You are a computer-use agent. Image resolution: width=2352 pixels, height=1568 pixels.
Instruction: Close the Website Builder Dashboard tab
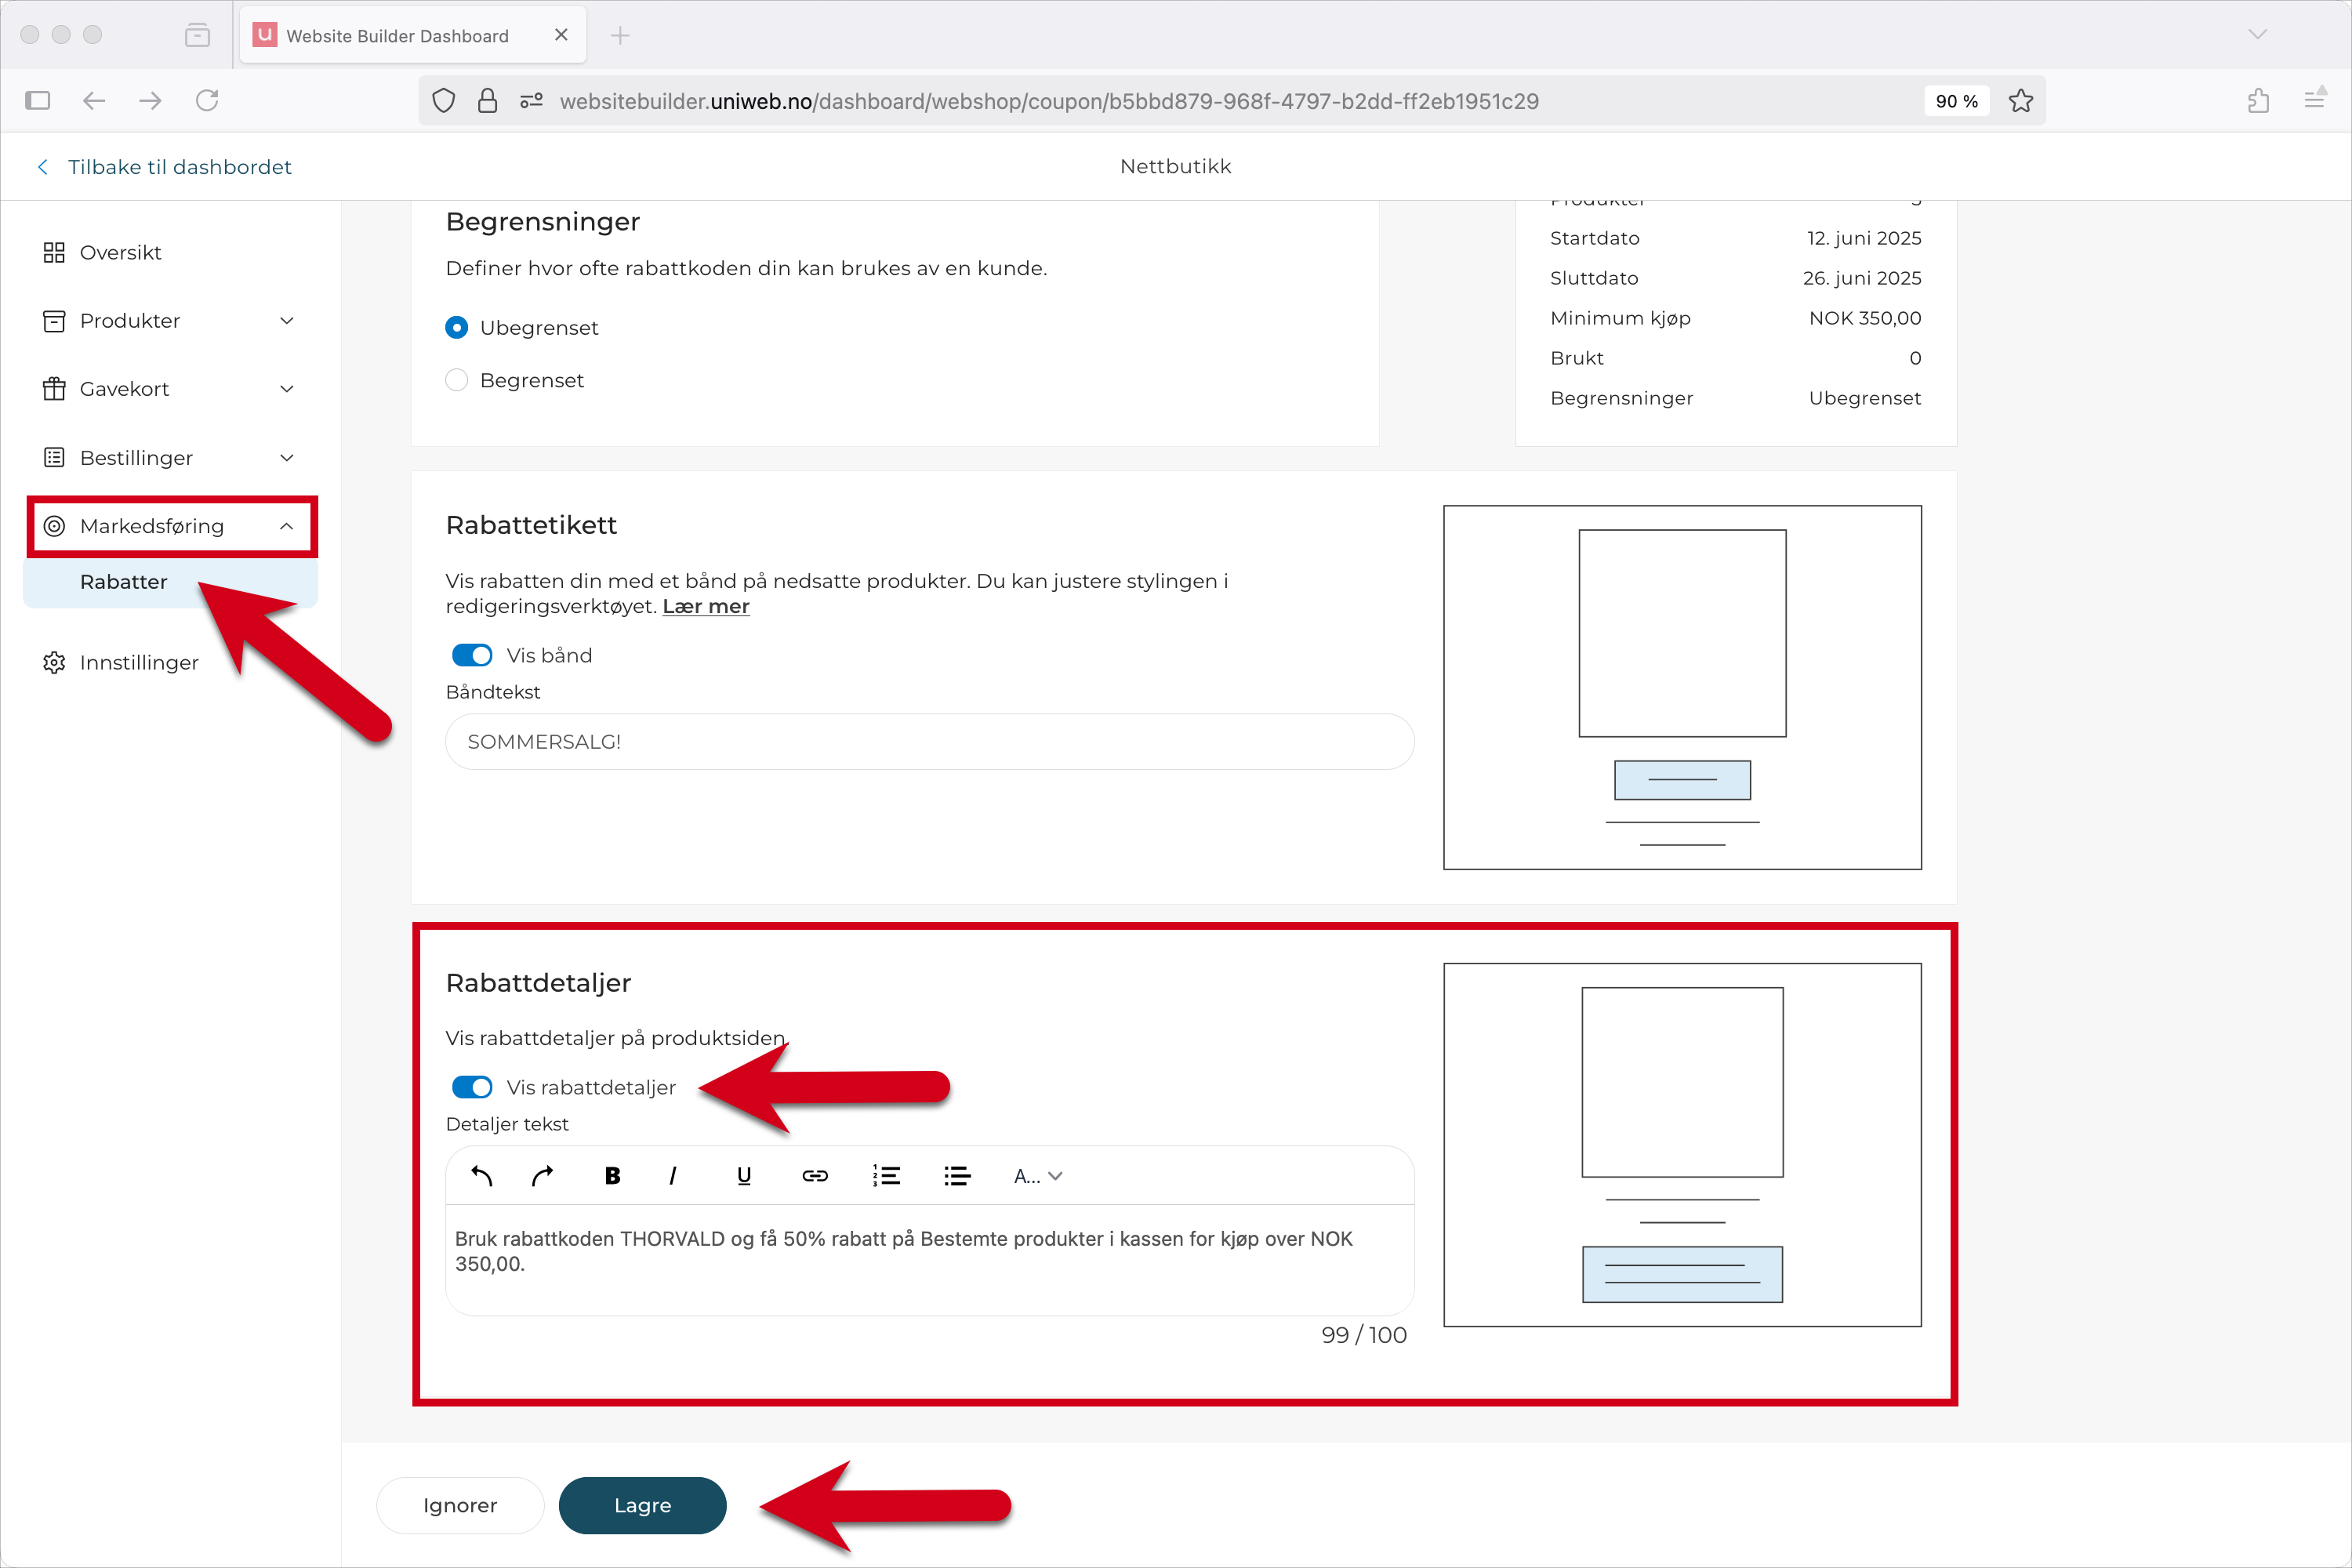click(x=561, y=35)
